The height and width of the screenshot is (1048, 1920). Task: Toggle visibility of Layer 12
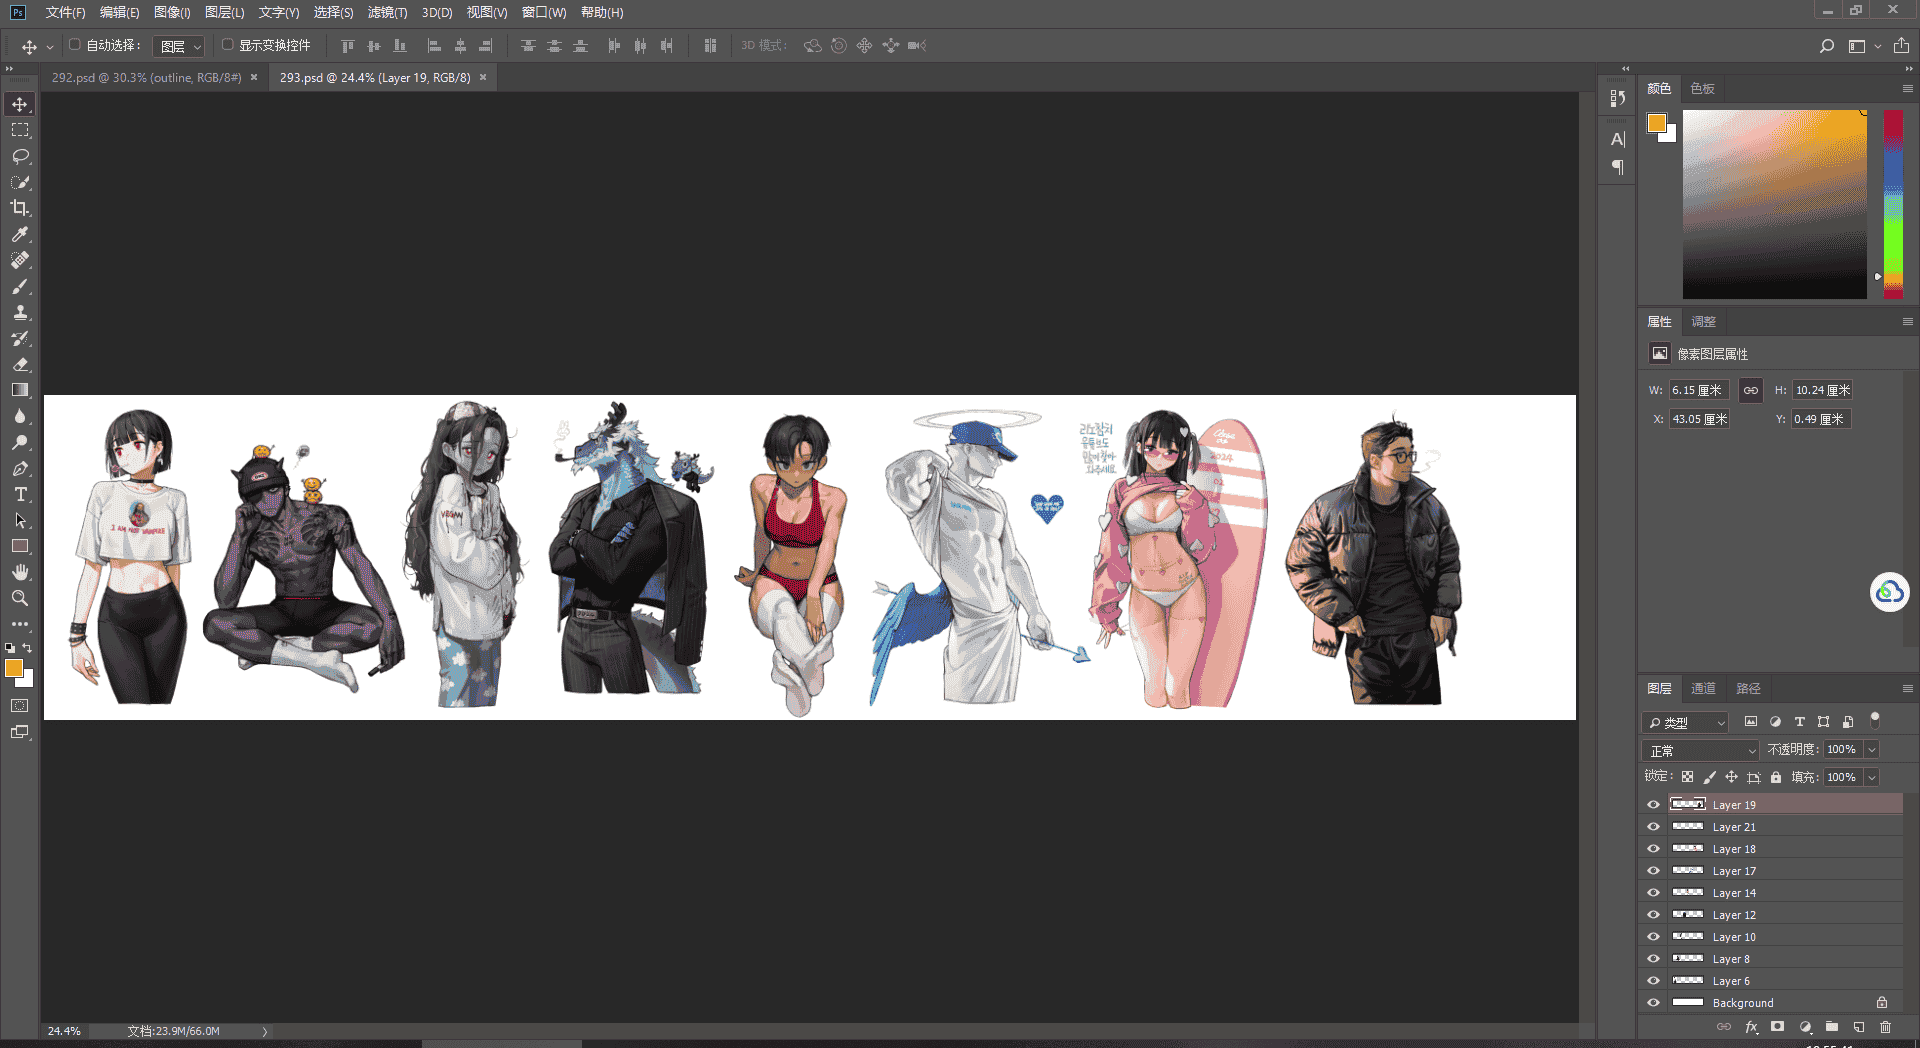pos(1653,915)
